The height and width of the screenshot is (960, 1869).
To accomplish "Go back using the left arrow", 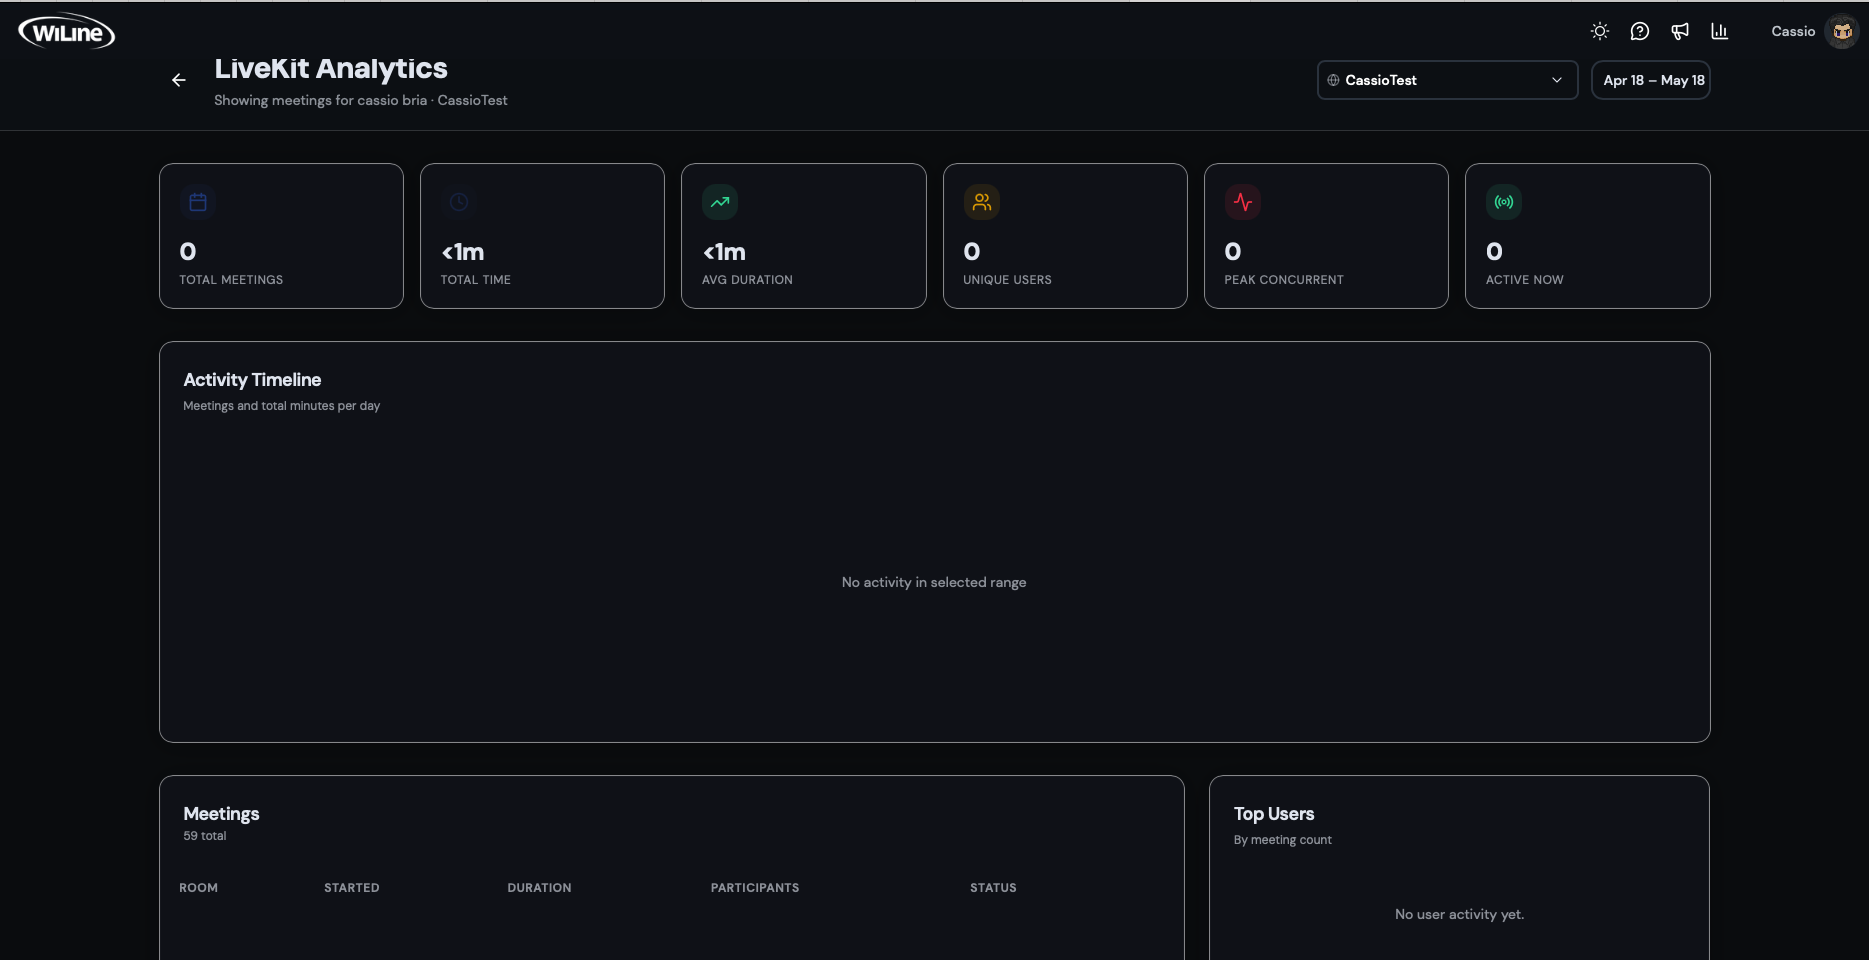I will [x=179, y=80].
